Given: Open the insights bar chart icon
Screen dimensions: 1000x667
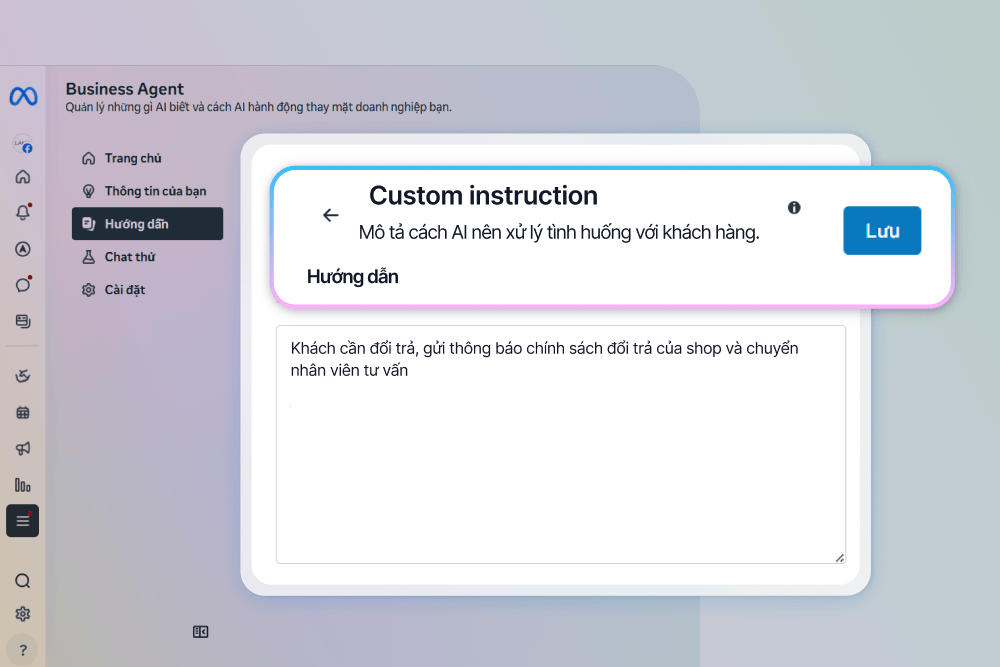Looking at the screenshot, I should (x=23, y=485).
